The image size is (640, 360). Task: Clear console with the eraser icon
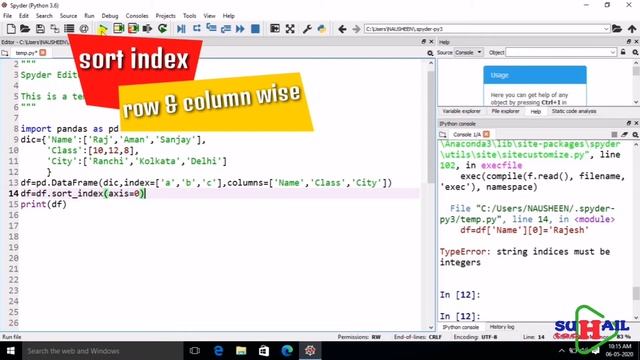point(624,134)
